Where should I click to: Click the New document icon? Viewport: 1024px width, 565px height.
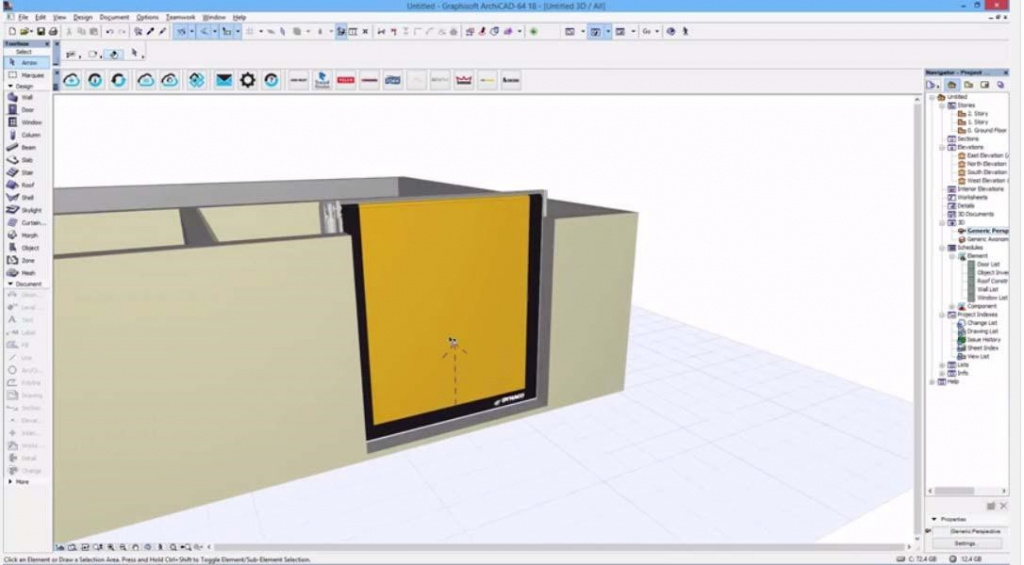[12, 31]
